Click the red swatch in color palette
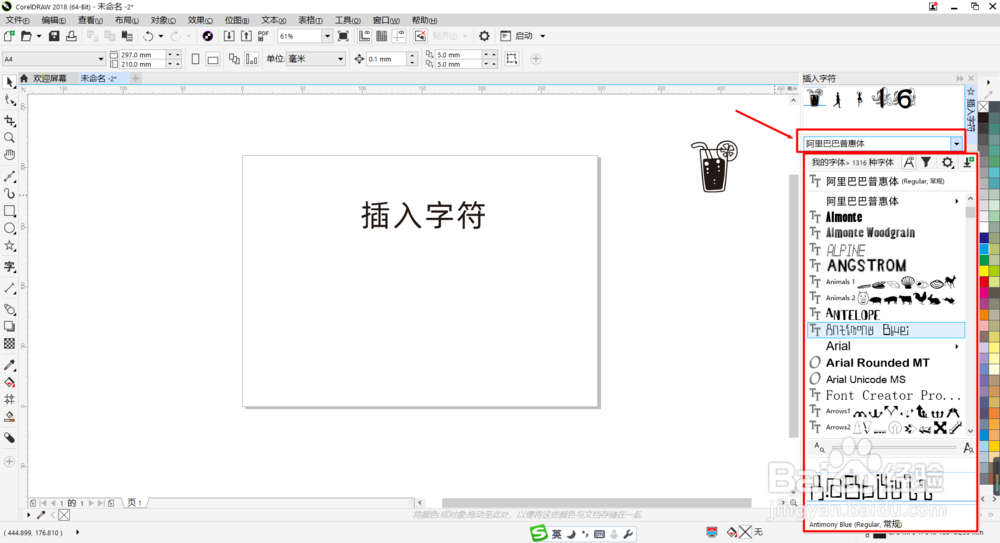 click(984, 281)
